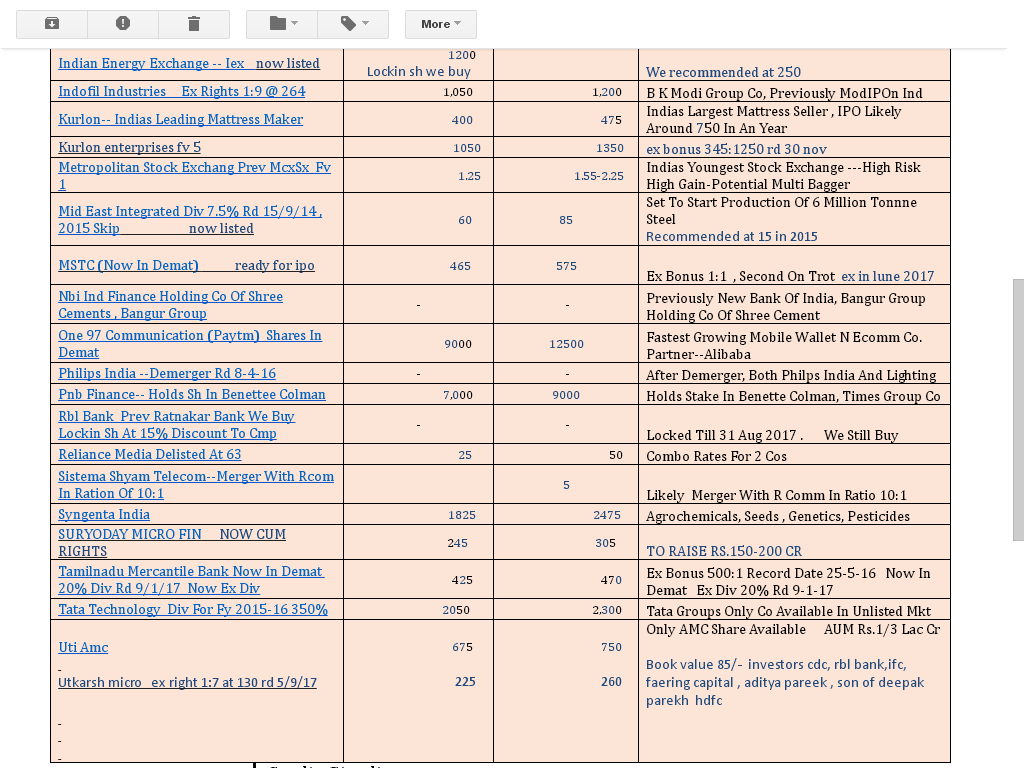The height and width of the screenshot is (768, 1024).
Task: Open the Move to folder dropdown
Action: tap(282, 24)
